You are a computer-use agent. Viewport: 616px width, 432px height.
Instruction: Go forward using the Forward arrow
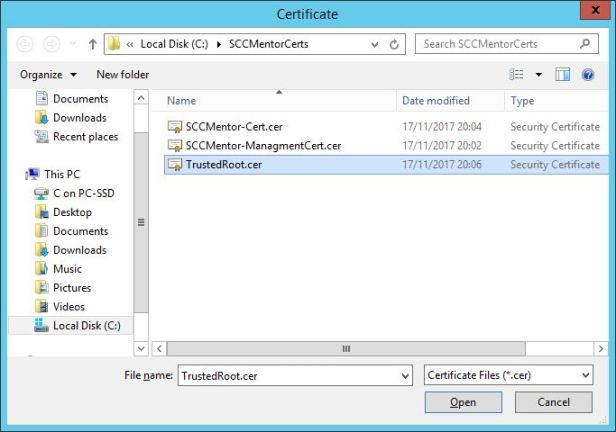pyautogui.click(x=51, y=44)
